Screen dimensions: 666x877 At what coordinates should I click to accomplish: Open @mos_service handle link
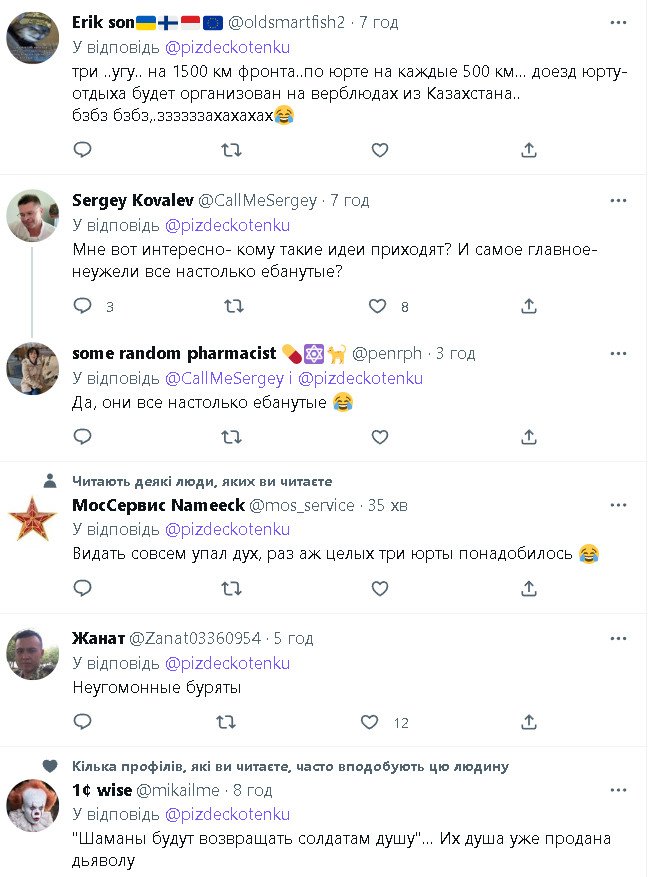coord(301,505)
